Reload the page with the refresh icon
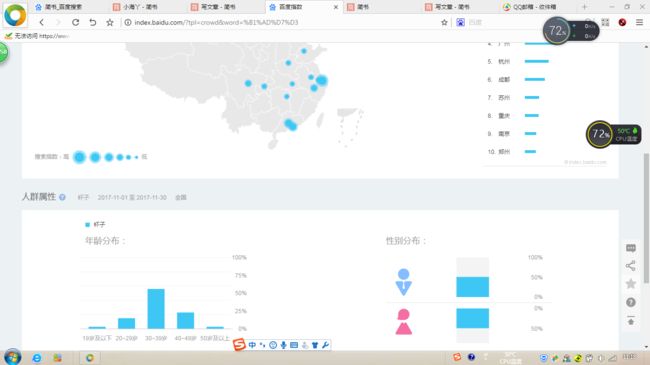The image size is (650, 365). (x=75, y=22)
